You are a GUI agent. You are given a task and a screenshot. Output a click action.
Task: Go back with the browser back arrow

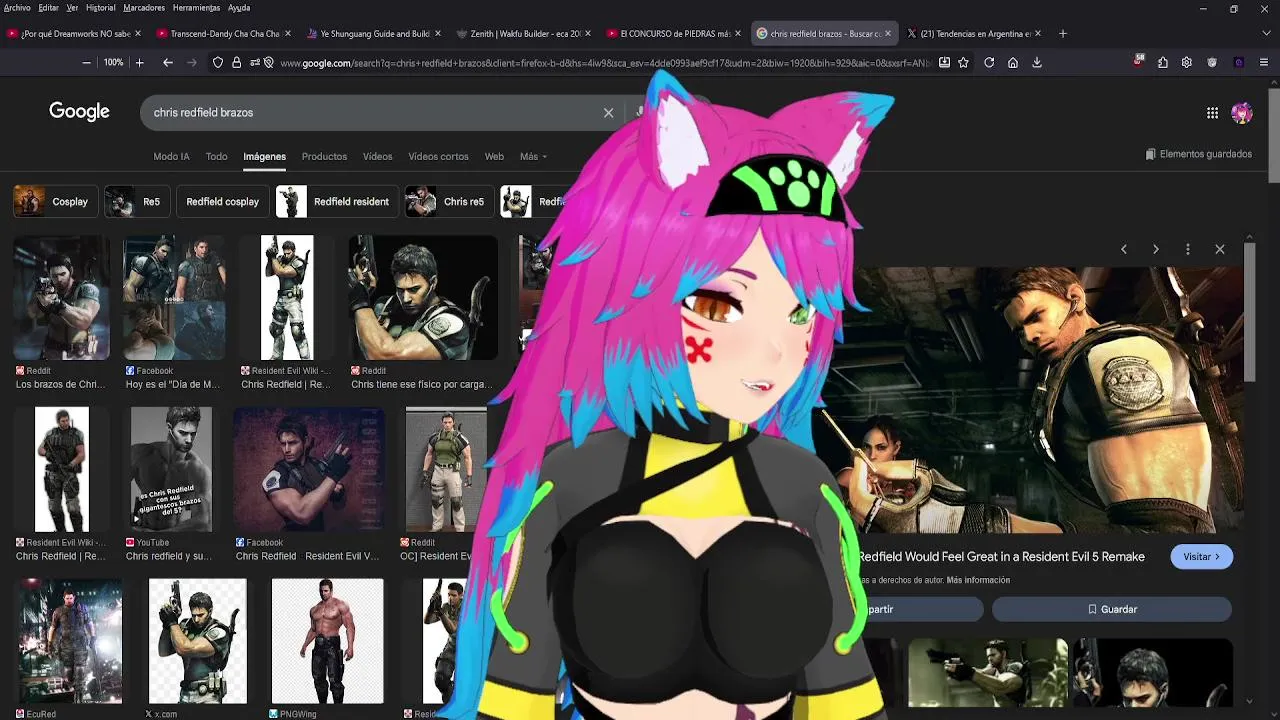(x=168, y=62)
